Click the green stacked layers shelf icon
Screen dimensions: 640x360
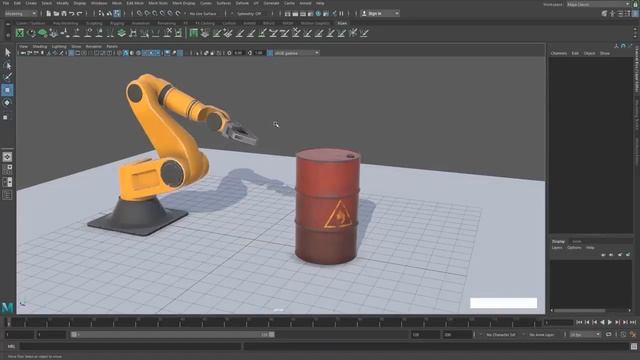click(121, 33)
